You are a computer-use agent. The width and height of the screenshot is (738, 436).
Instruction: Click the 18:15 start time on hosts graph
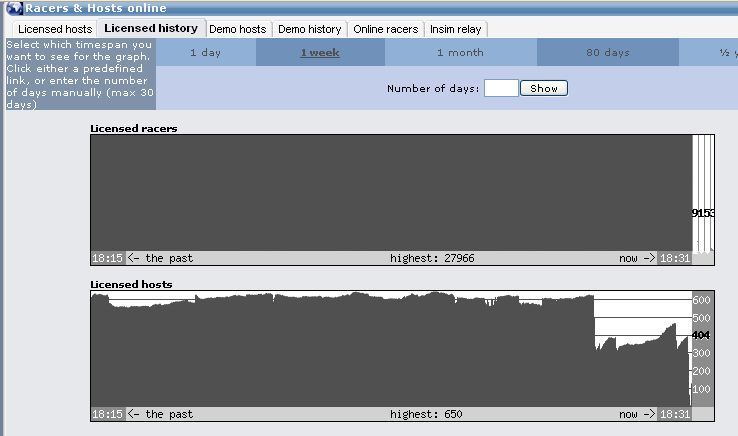(107, 414)
